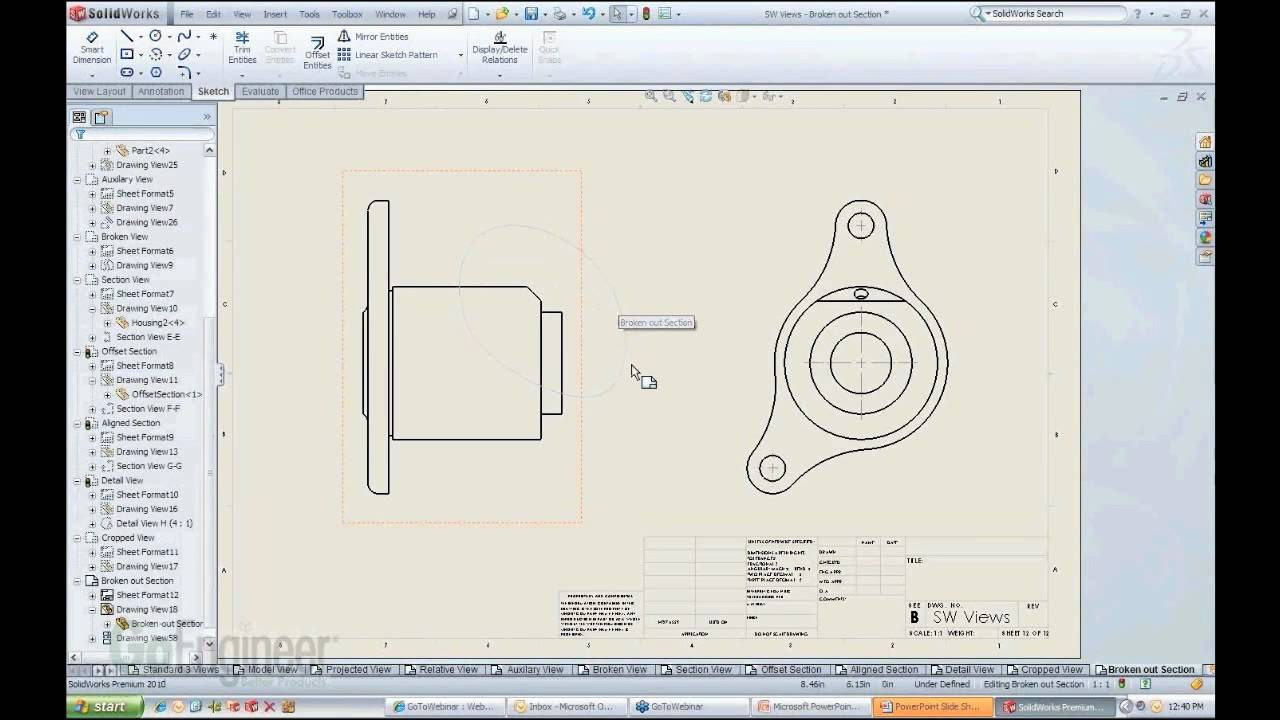Open the Design Library task pane icon
Screen dimensions: 1280x720
click(x=1205, y=161)
